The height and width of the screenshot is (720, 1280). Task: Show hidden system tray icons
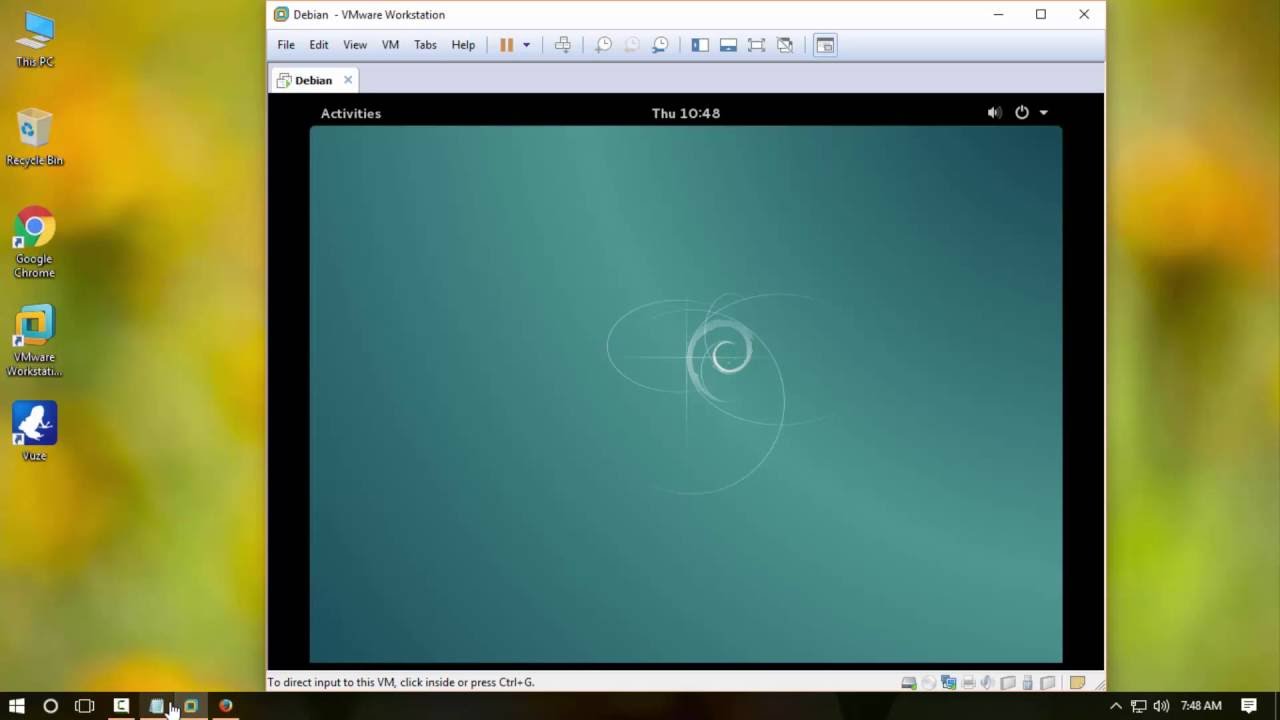tap(1116, 706)
